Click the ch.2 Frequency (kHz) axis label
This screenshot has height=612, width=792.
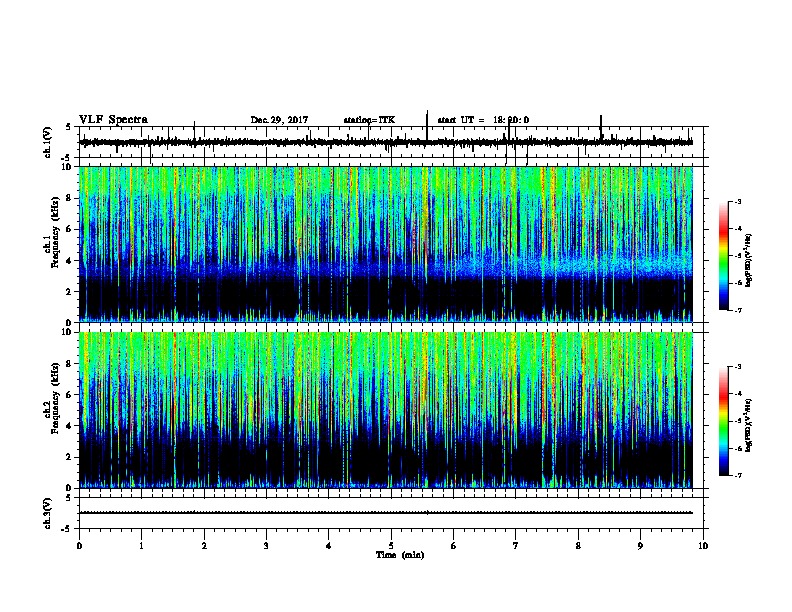[52, 398]
